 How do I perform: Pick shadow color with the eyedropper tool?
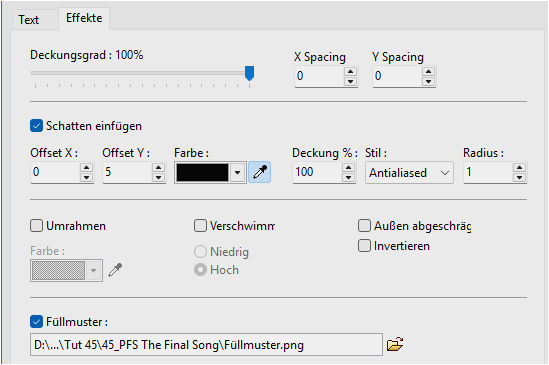coord(259,172)
